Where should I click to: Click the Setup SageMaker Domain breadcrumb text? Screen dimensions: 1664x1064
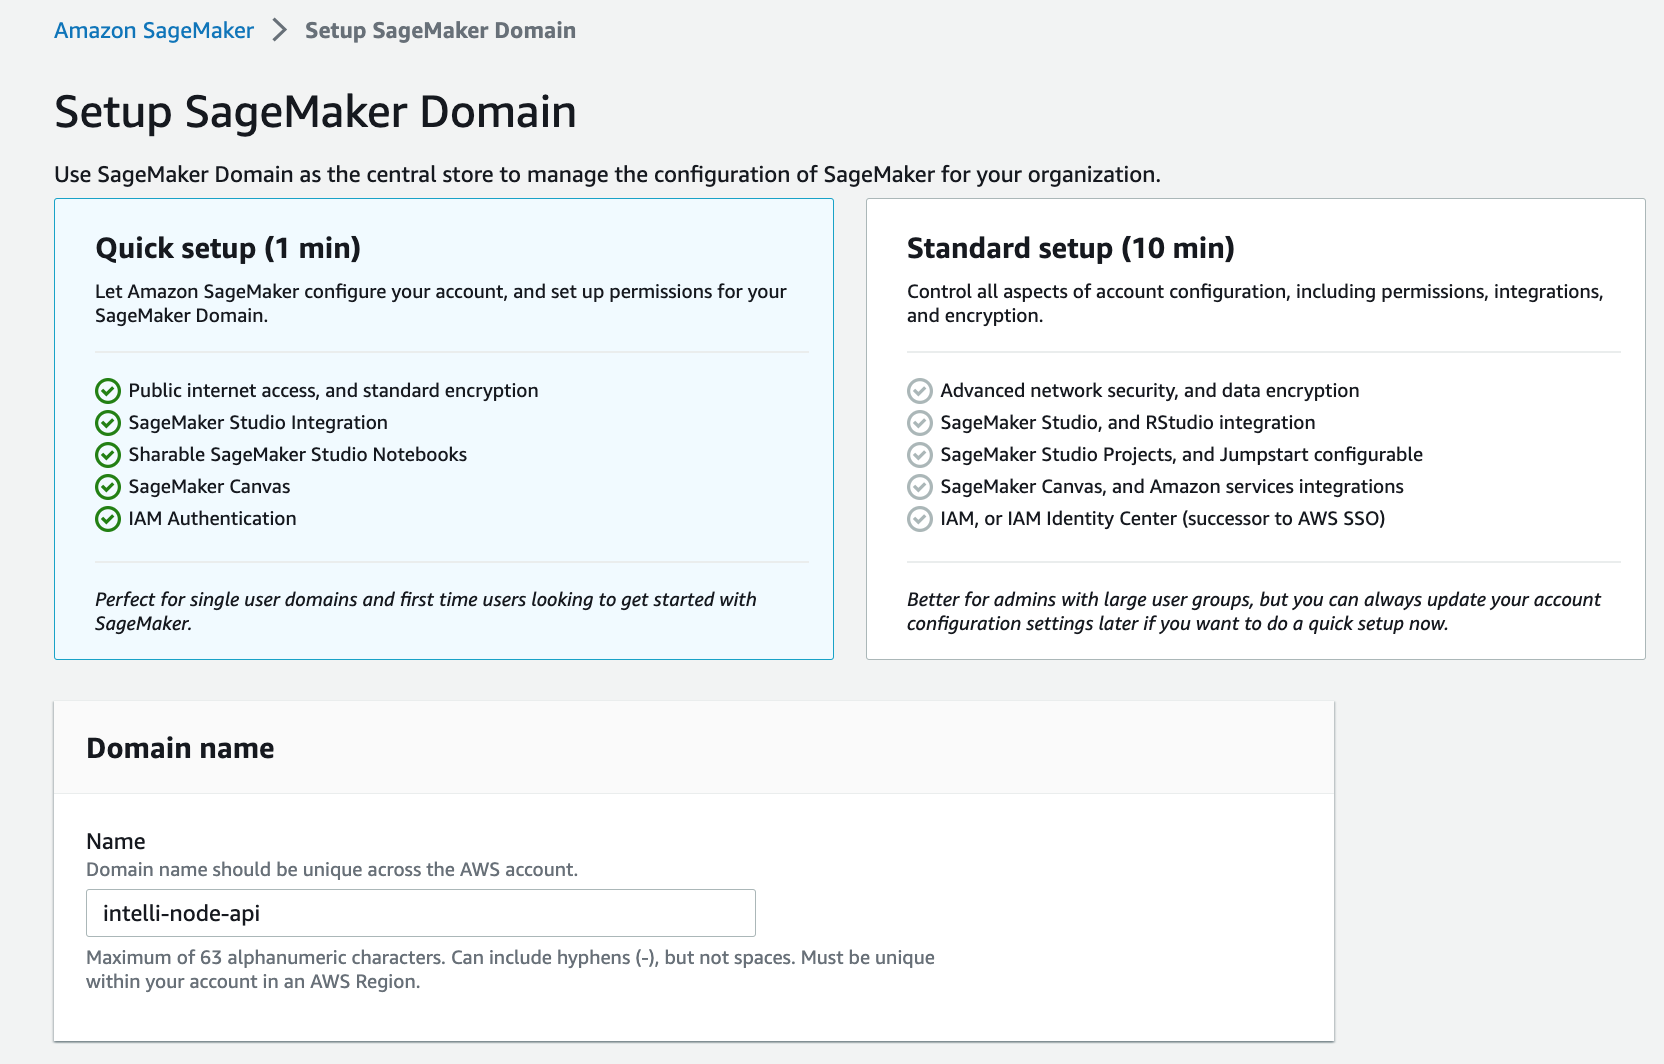click(440, 30)
